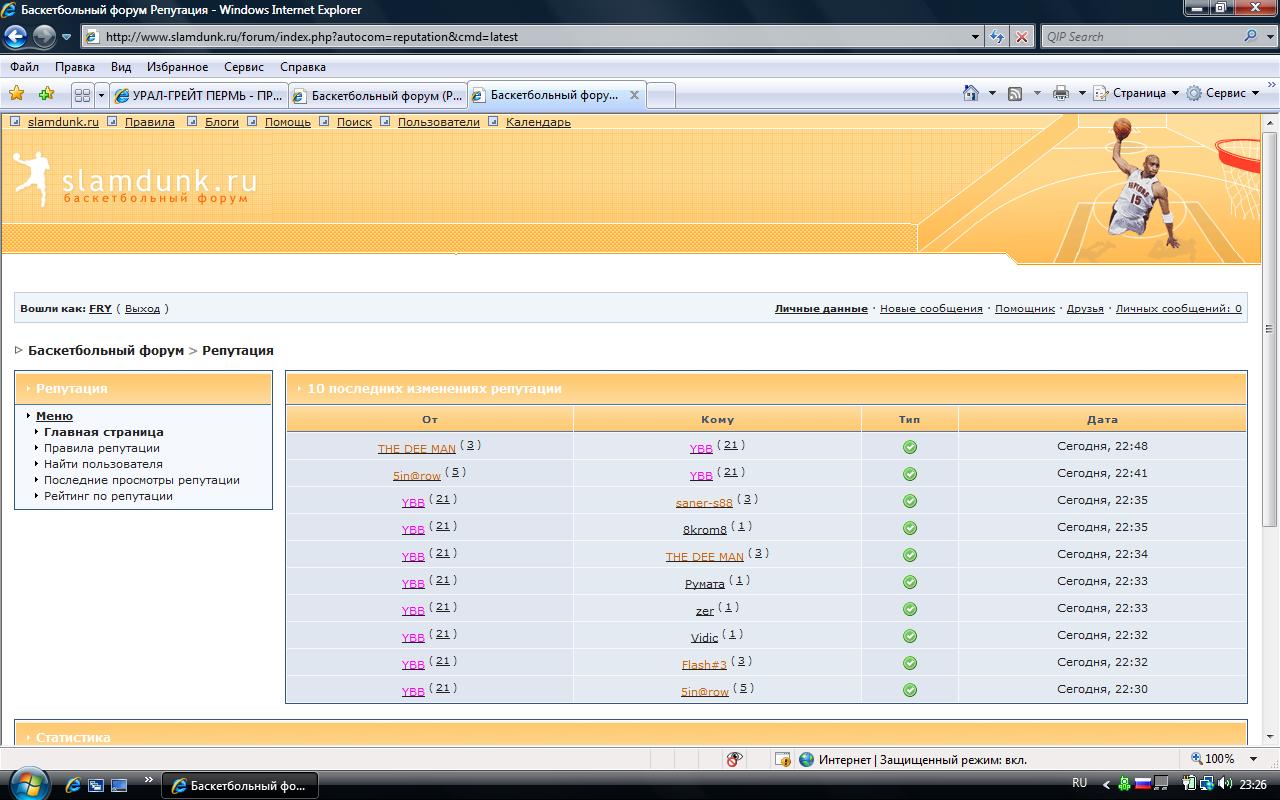Open the Рейтинг по репутации link
This screenshot has width=1280, height=800.
pyautogui.click(x=108, y=496)
